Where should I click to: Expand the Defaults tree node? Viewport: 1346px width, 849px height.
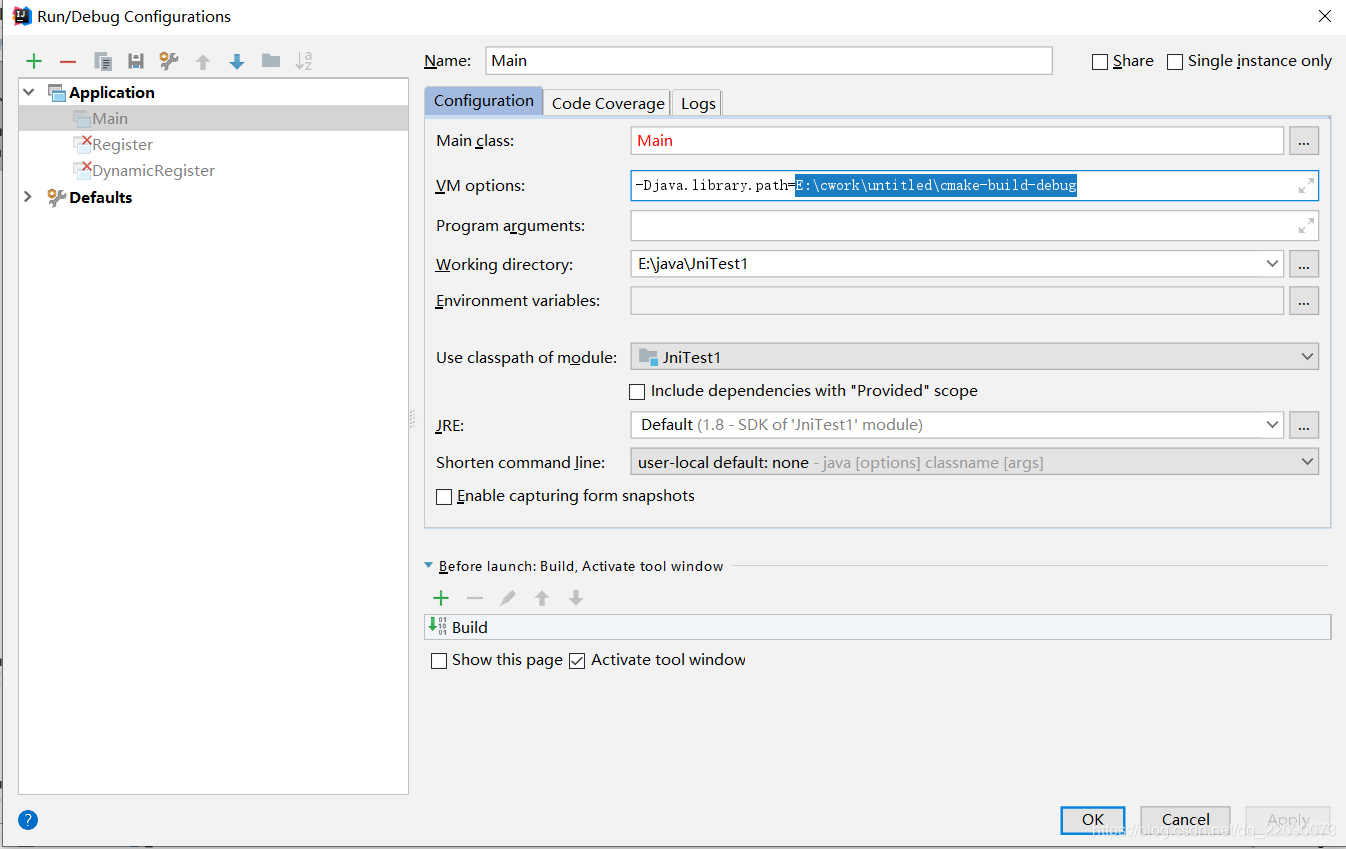(x=28, y=197)
